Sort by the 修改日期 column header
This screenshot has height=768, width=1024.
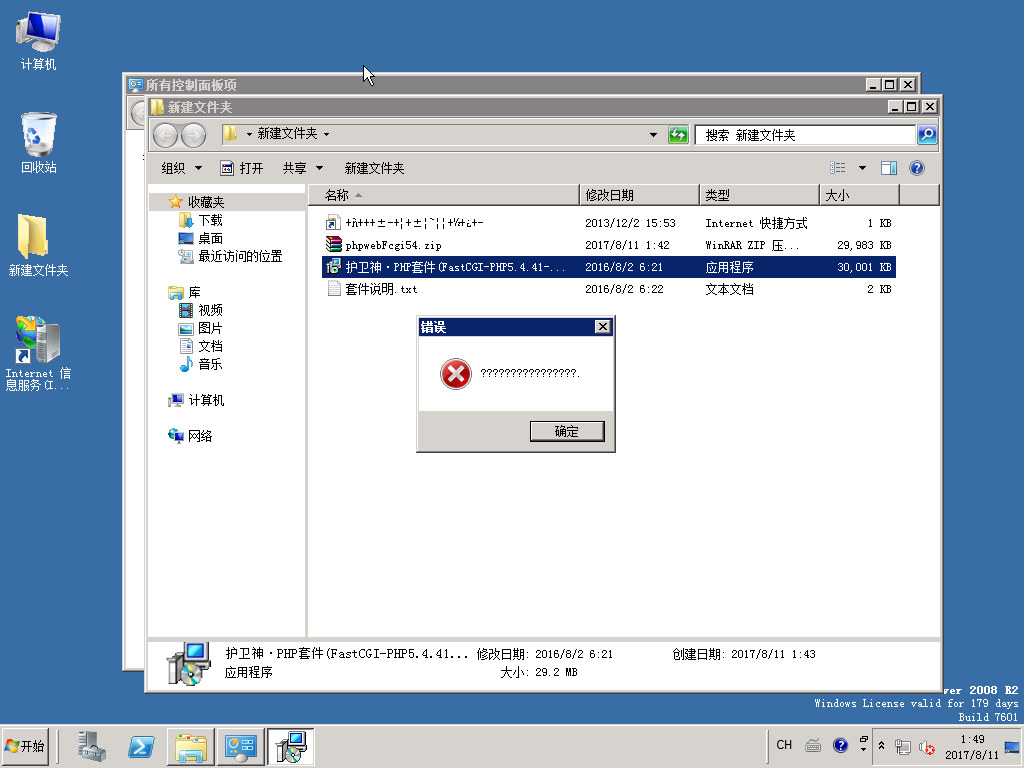(639, 195)
